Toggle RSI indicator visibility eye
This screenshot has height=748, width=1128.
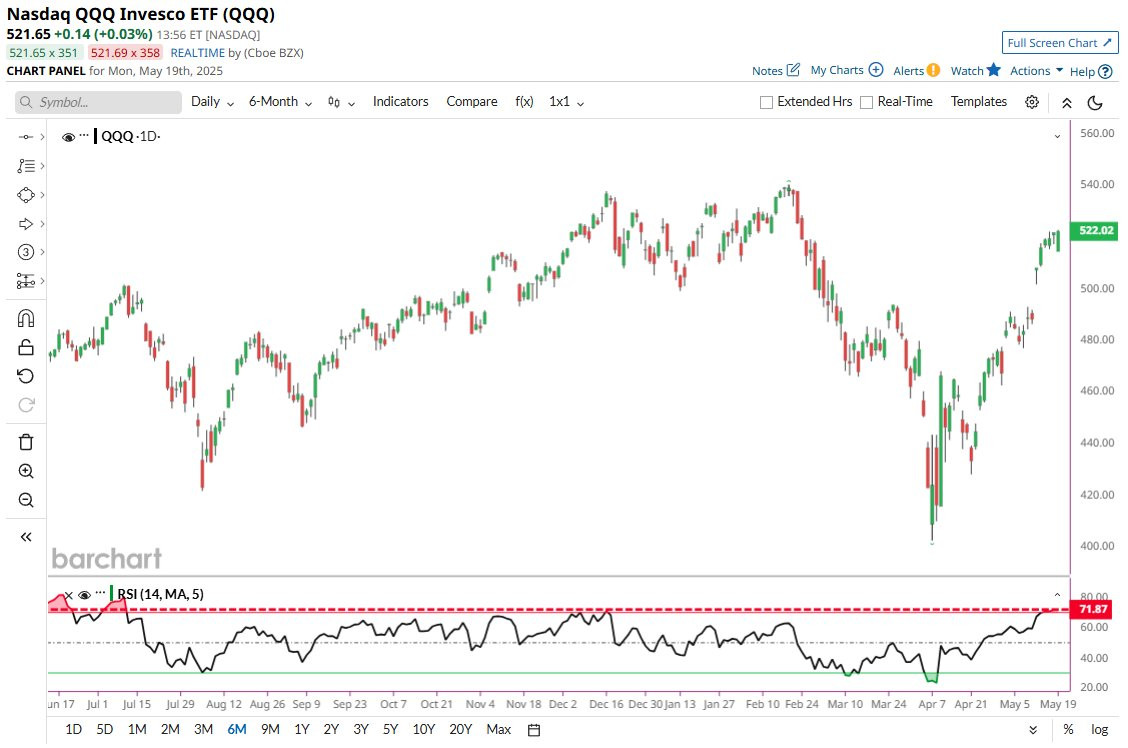(84, 595)
